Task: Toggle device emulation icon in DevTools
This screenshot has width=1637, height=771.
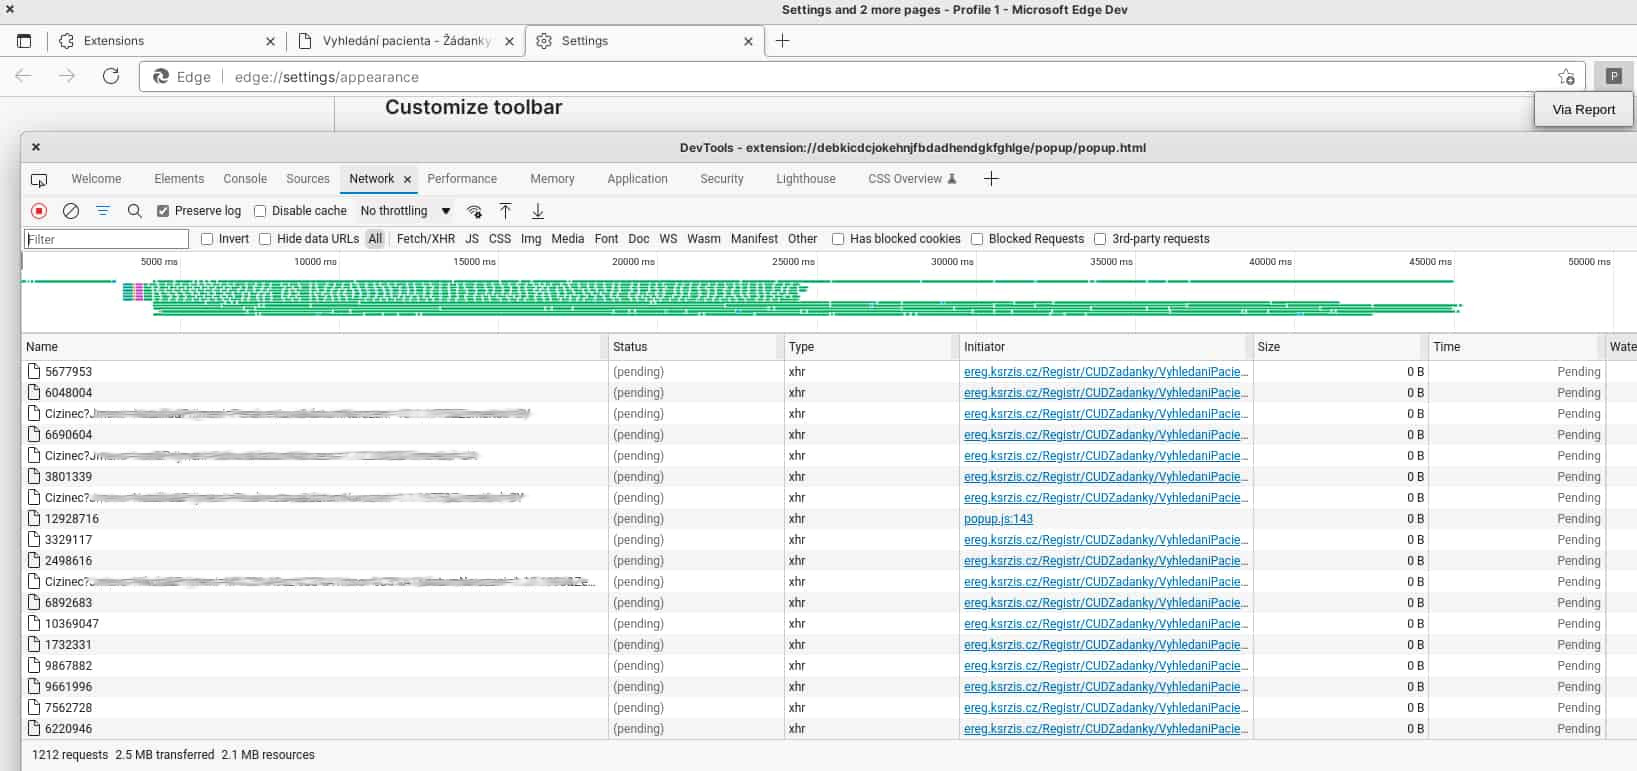Action: pos(39,180)
